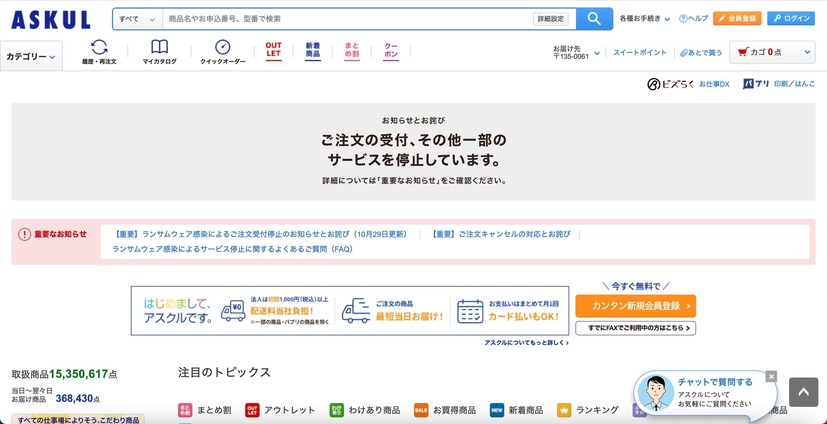Click the カンタン新規会員登録 button
Image resolution: width=827 pixels, height=424 pixels.
[x=636, y=306]
